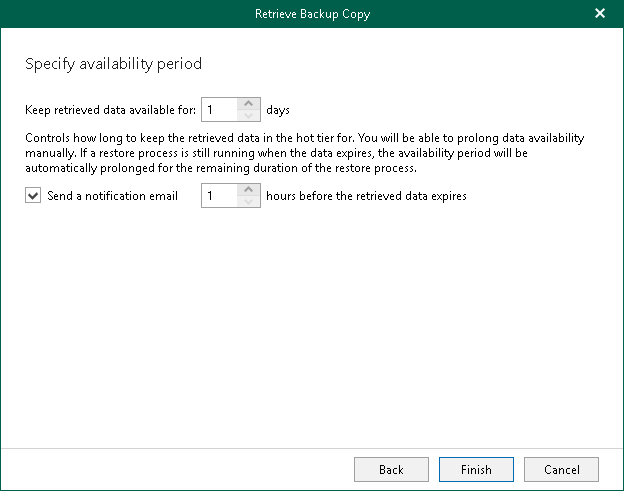
Task: Go Back to the previous step
Action: (x=391, y=469)
